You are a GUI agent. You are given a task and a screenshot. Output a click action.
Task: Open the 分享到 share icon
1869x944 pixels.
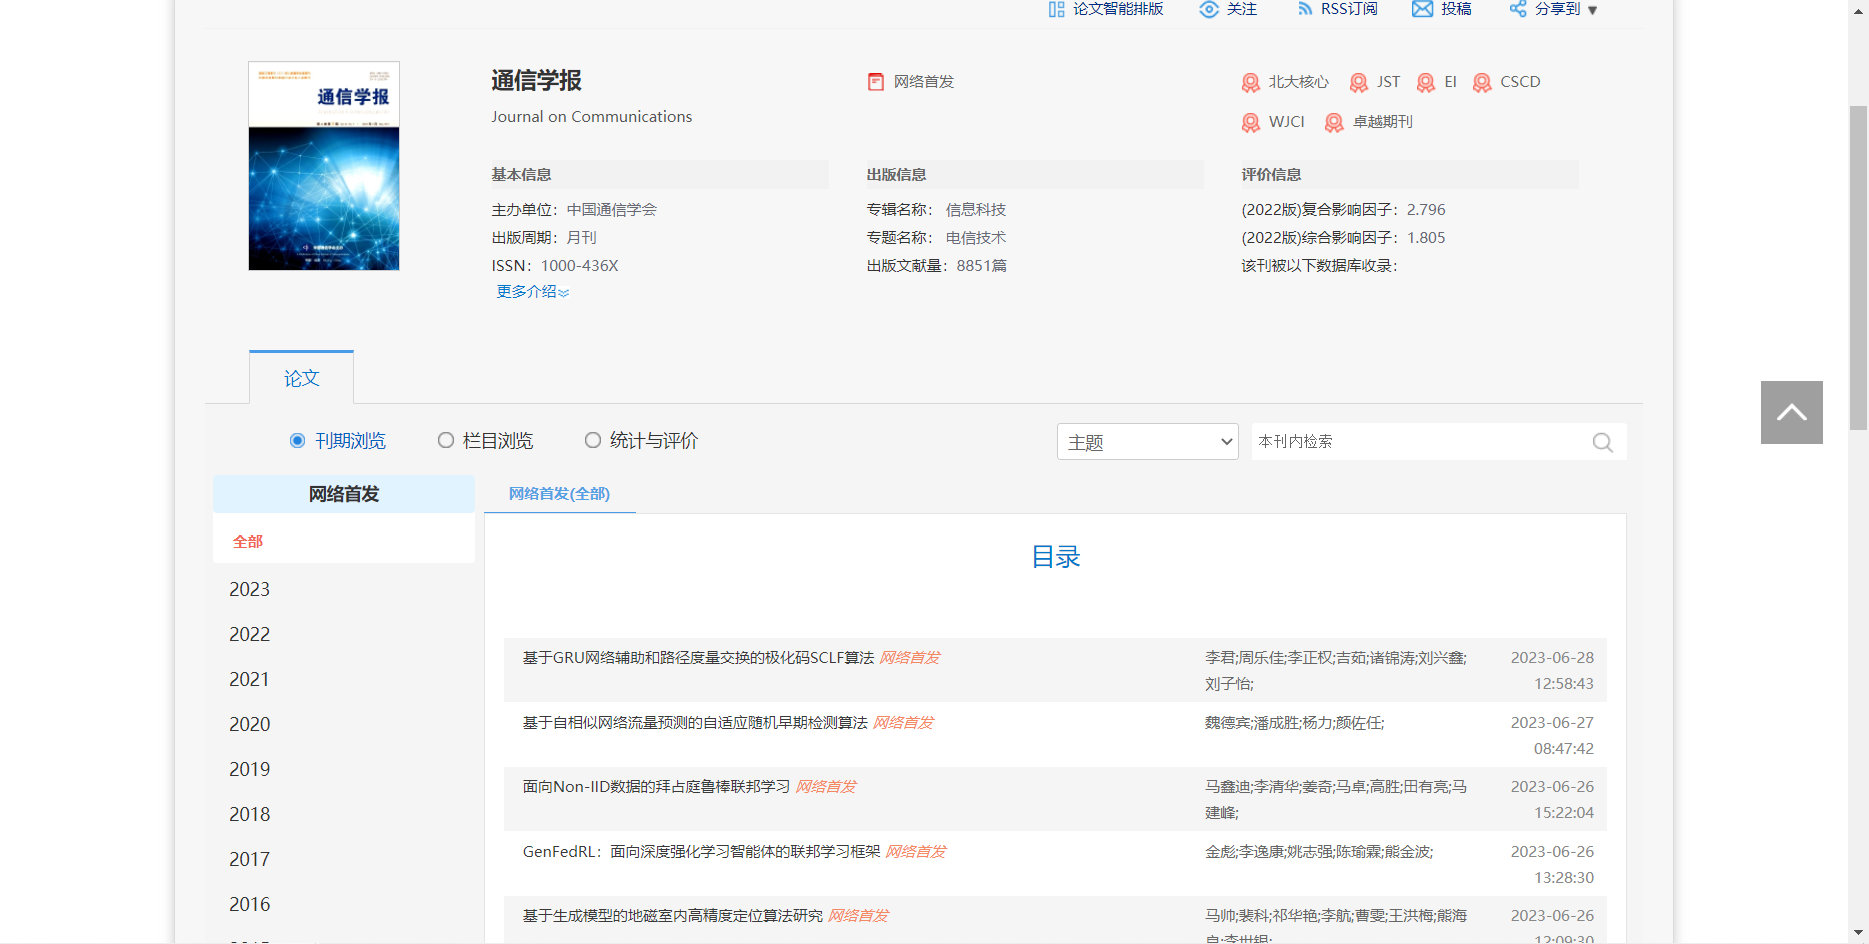coord(1518,9)
